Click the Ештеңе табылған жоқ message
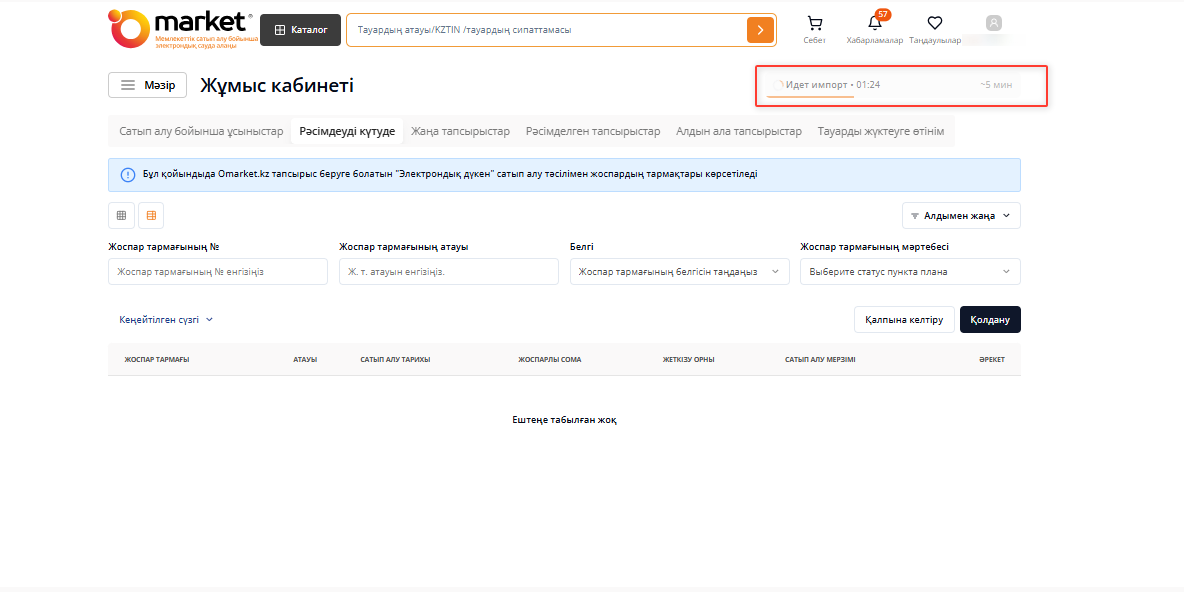The image size is (1184, 592). point(565,420)
